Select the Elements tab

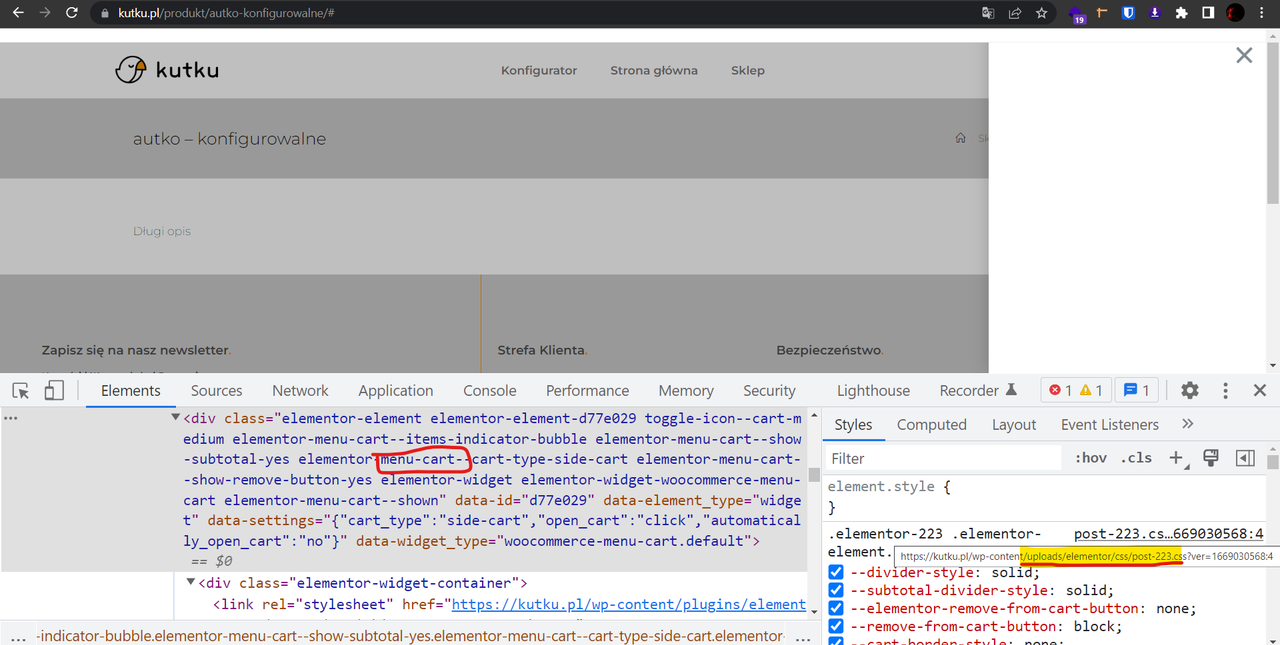click(x=131, y=390)
